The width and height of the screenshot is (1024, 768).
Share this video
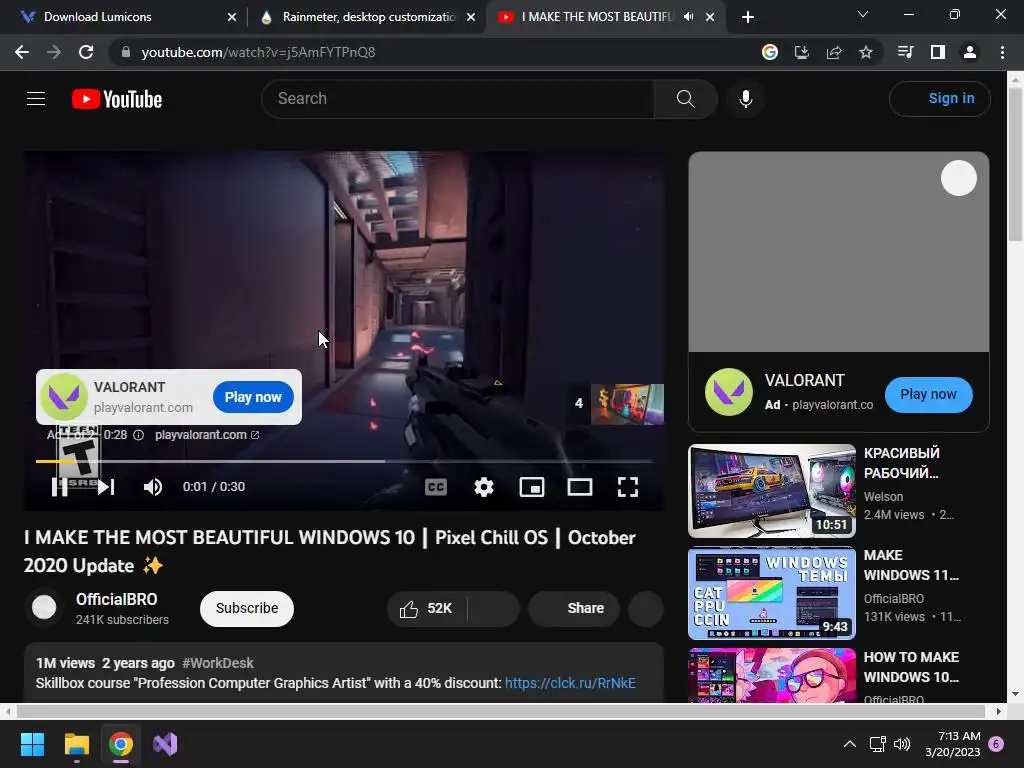pyautogui.click(x=574, y=609)
